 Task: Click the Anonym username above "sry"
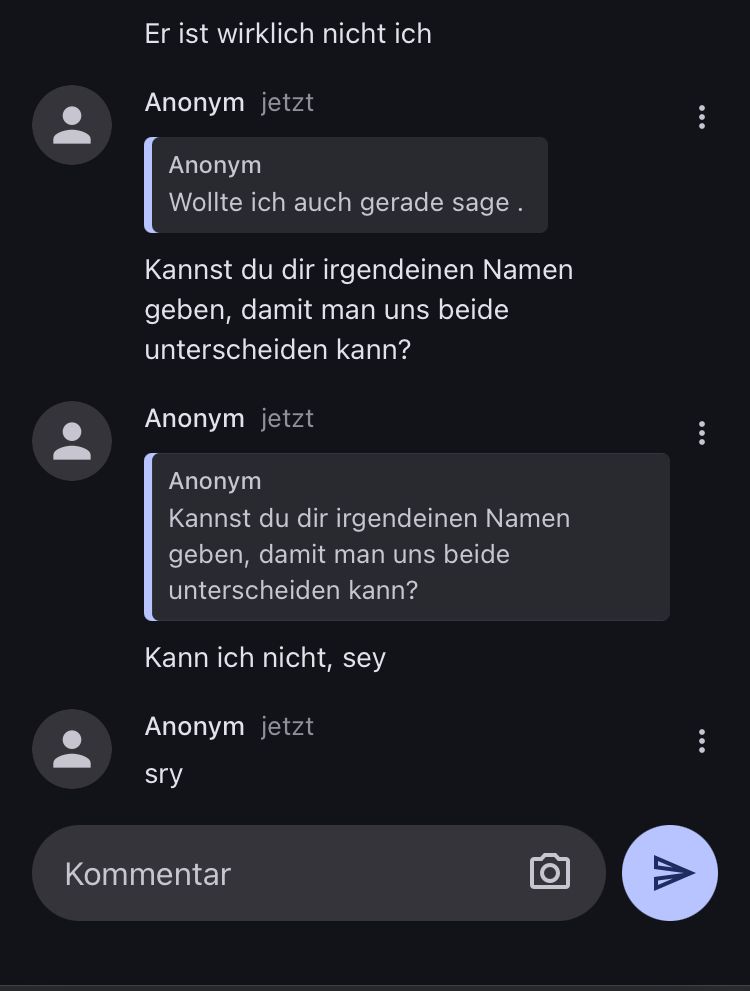click(x=194, y=726)
